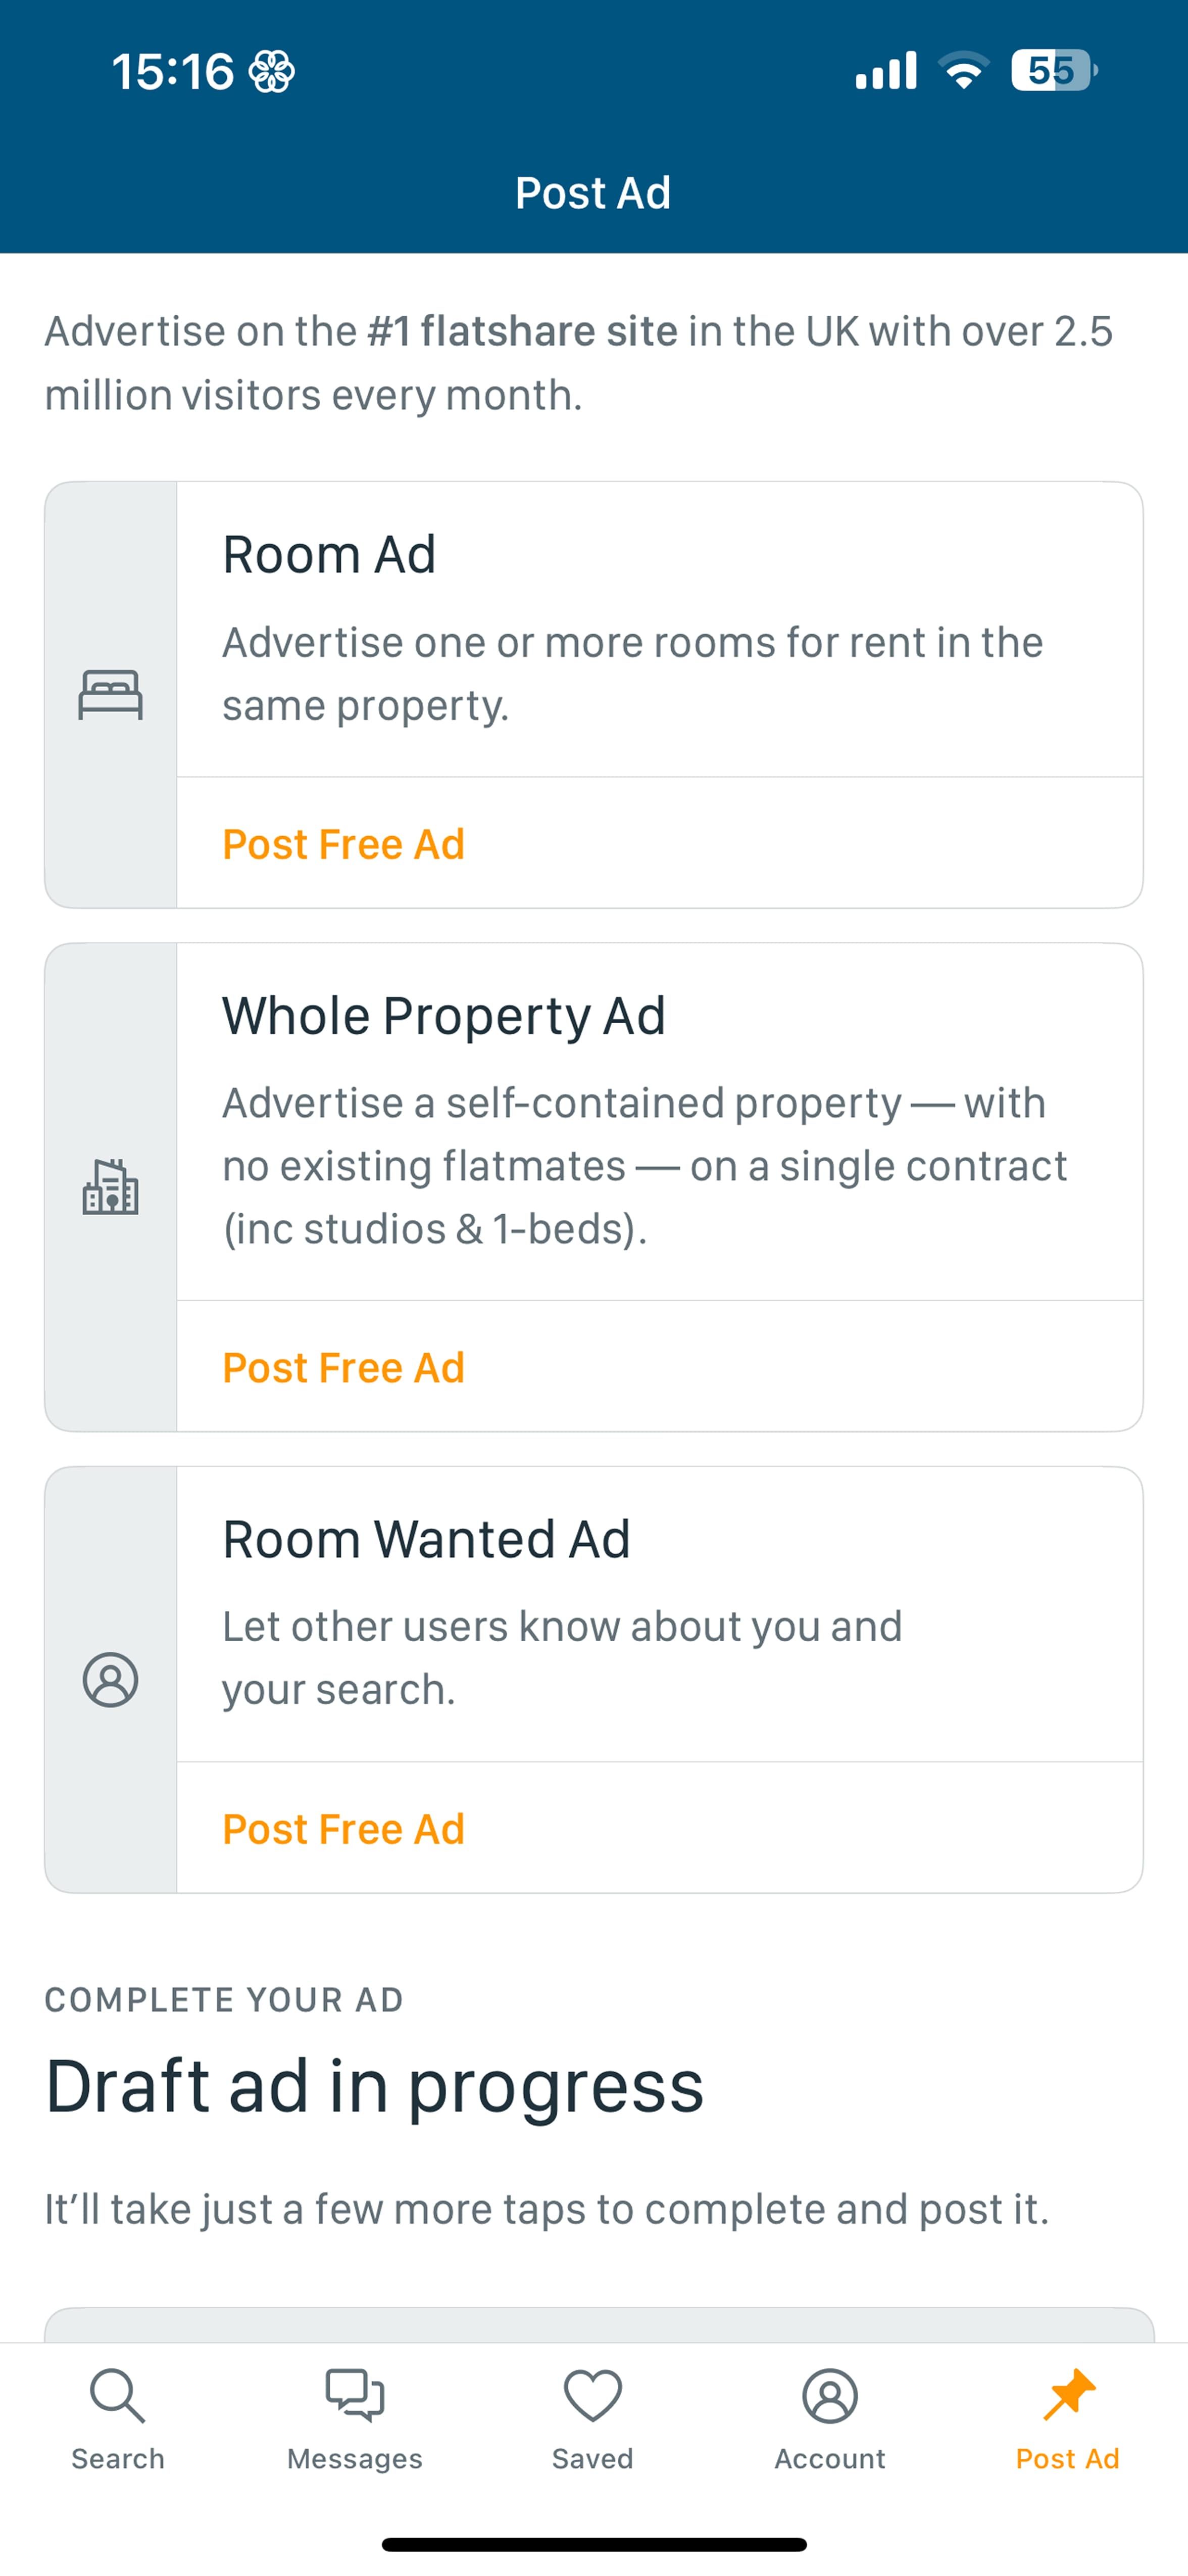
Task: Open Account via profile icon
Action: (x=830, y=2395)
